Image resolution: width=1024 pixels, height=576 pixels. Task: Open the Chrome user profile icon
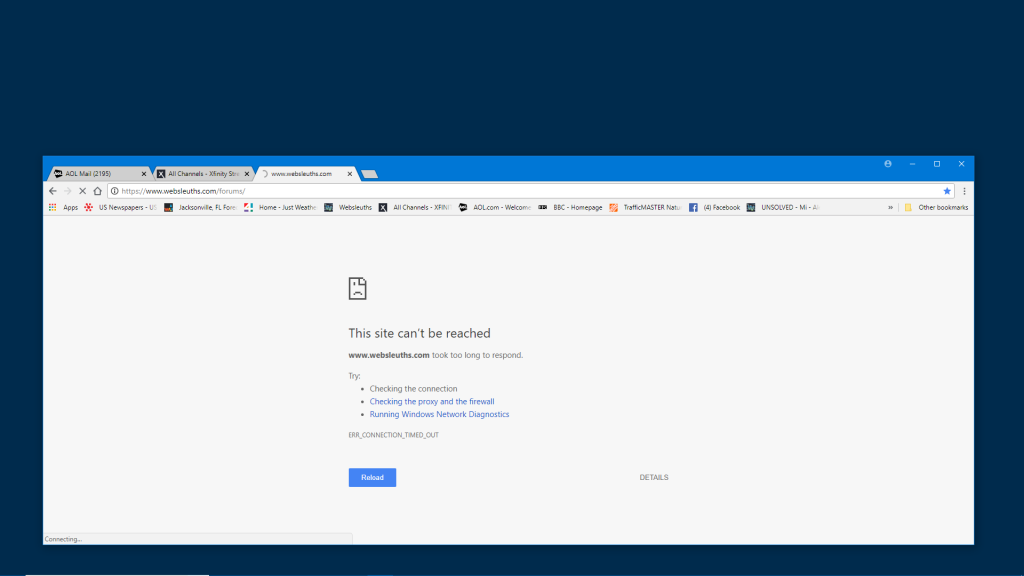(888, 164)
